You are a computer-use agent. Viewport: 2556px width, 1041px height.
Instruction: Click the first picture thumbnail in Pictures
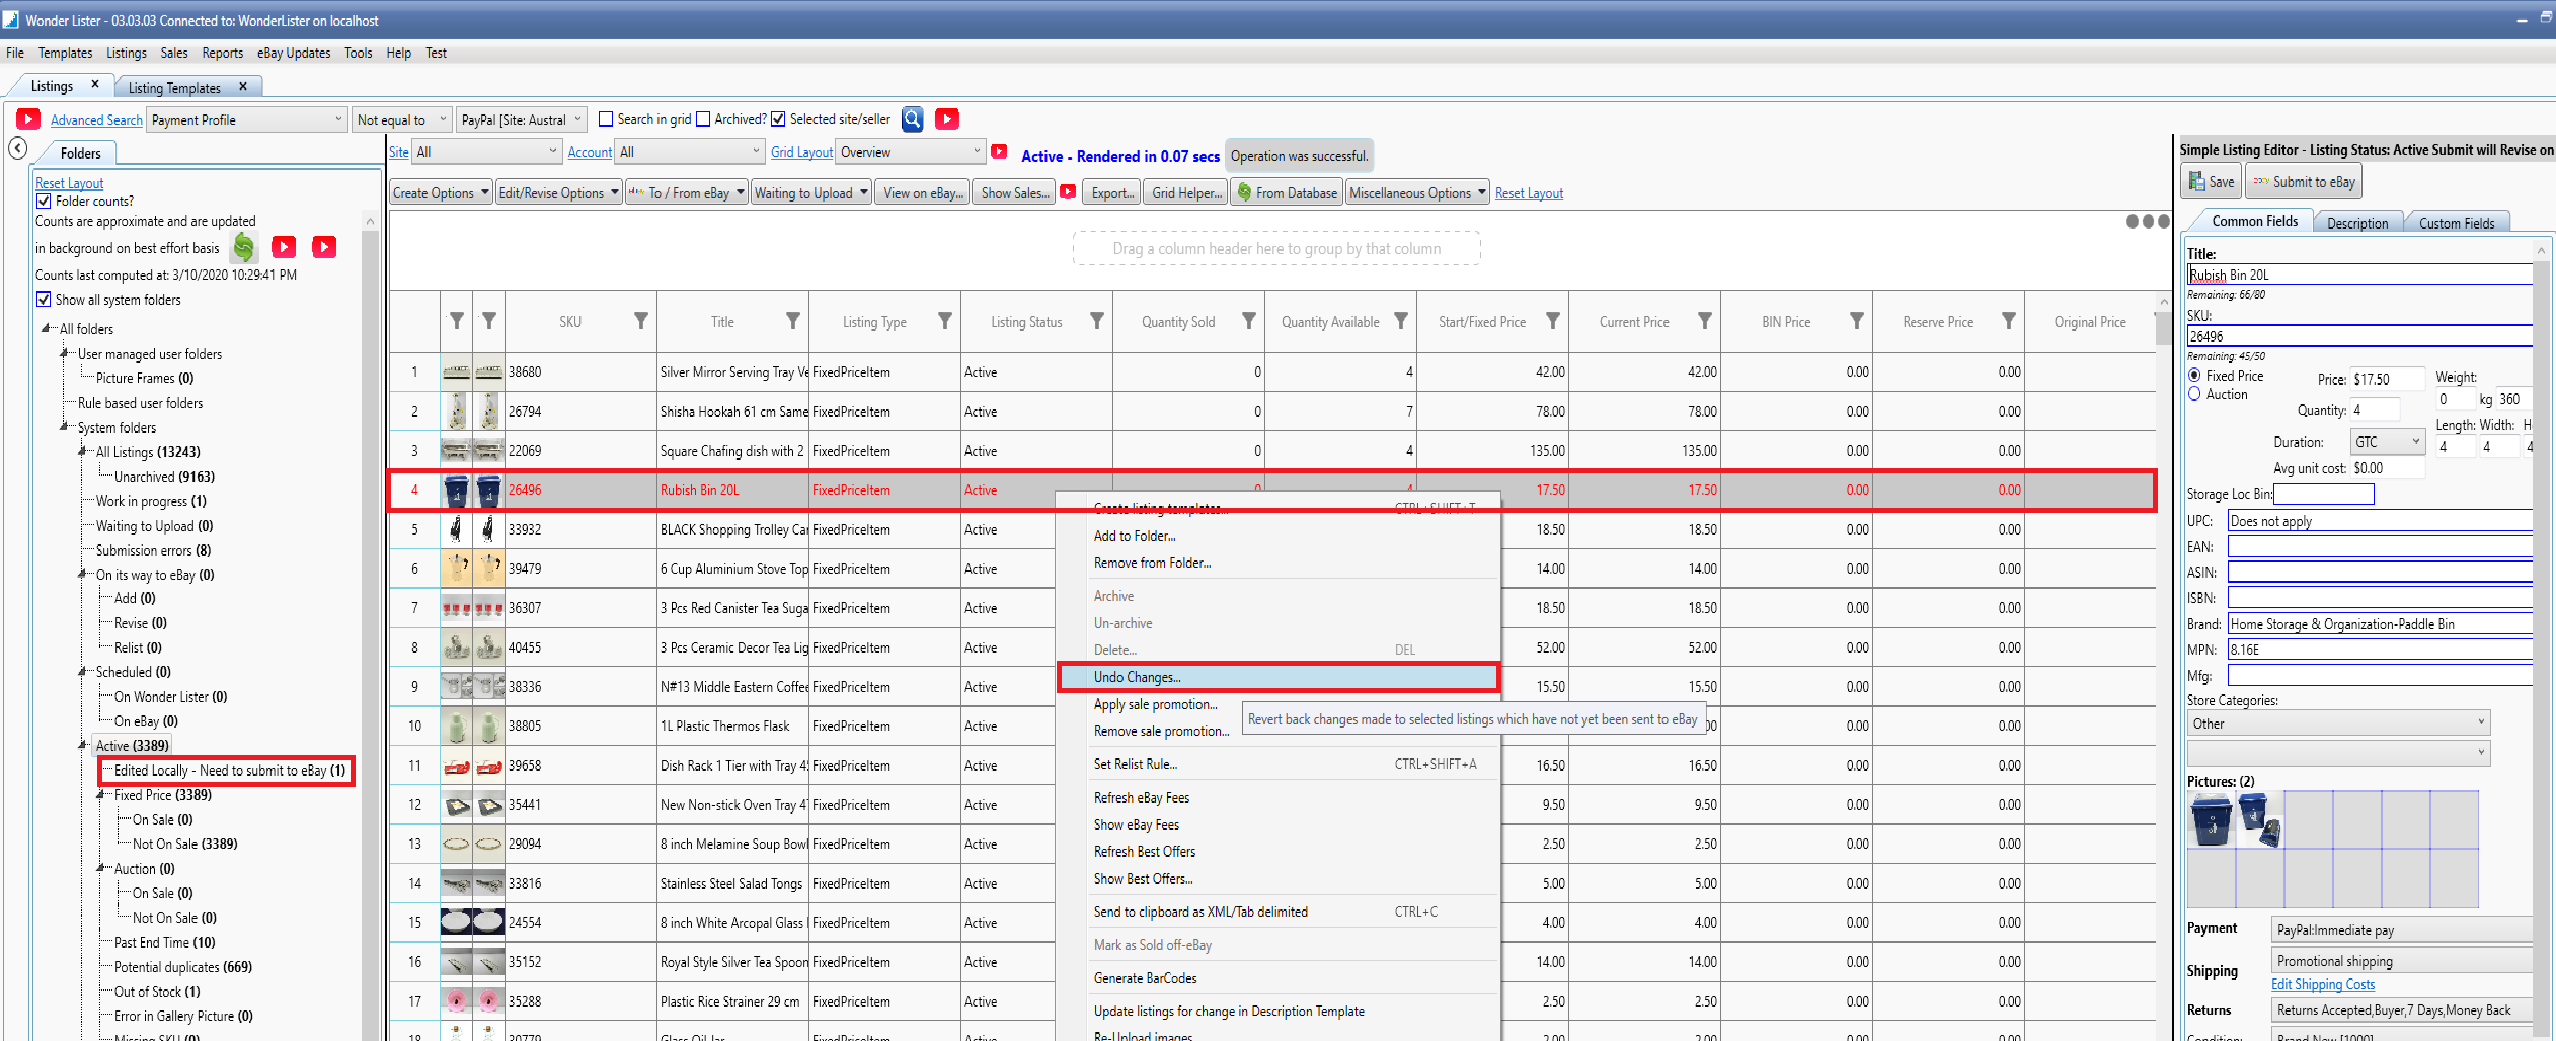pyautogui.click(x=2210, y=819)
